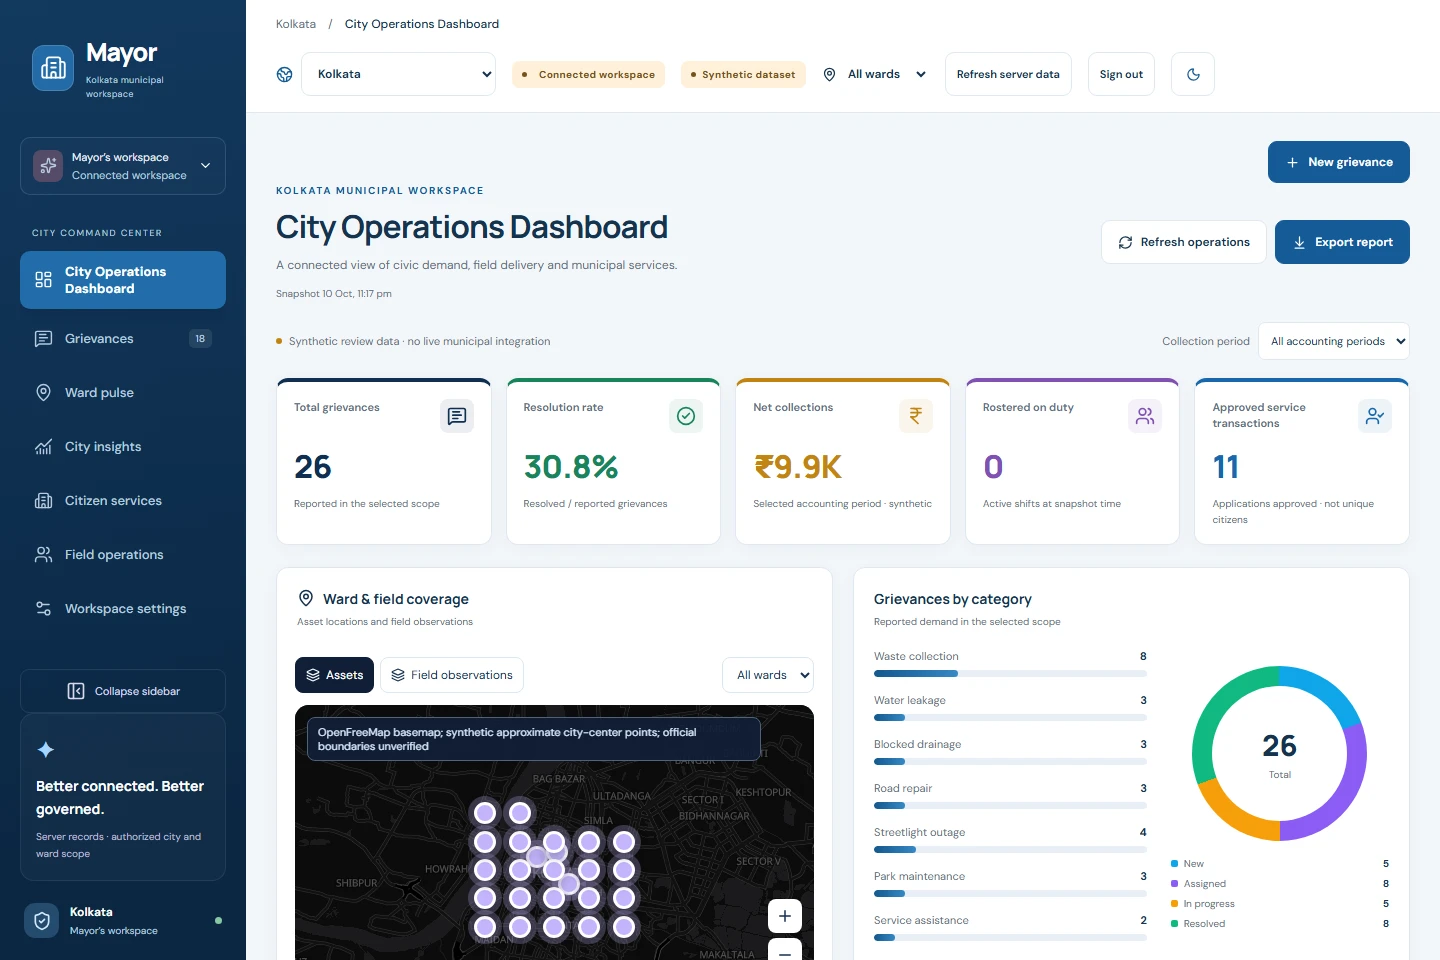
Task: Click the Workspace settings sliders icon
Action: [43, 609]
